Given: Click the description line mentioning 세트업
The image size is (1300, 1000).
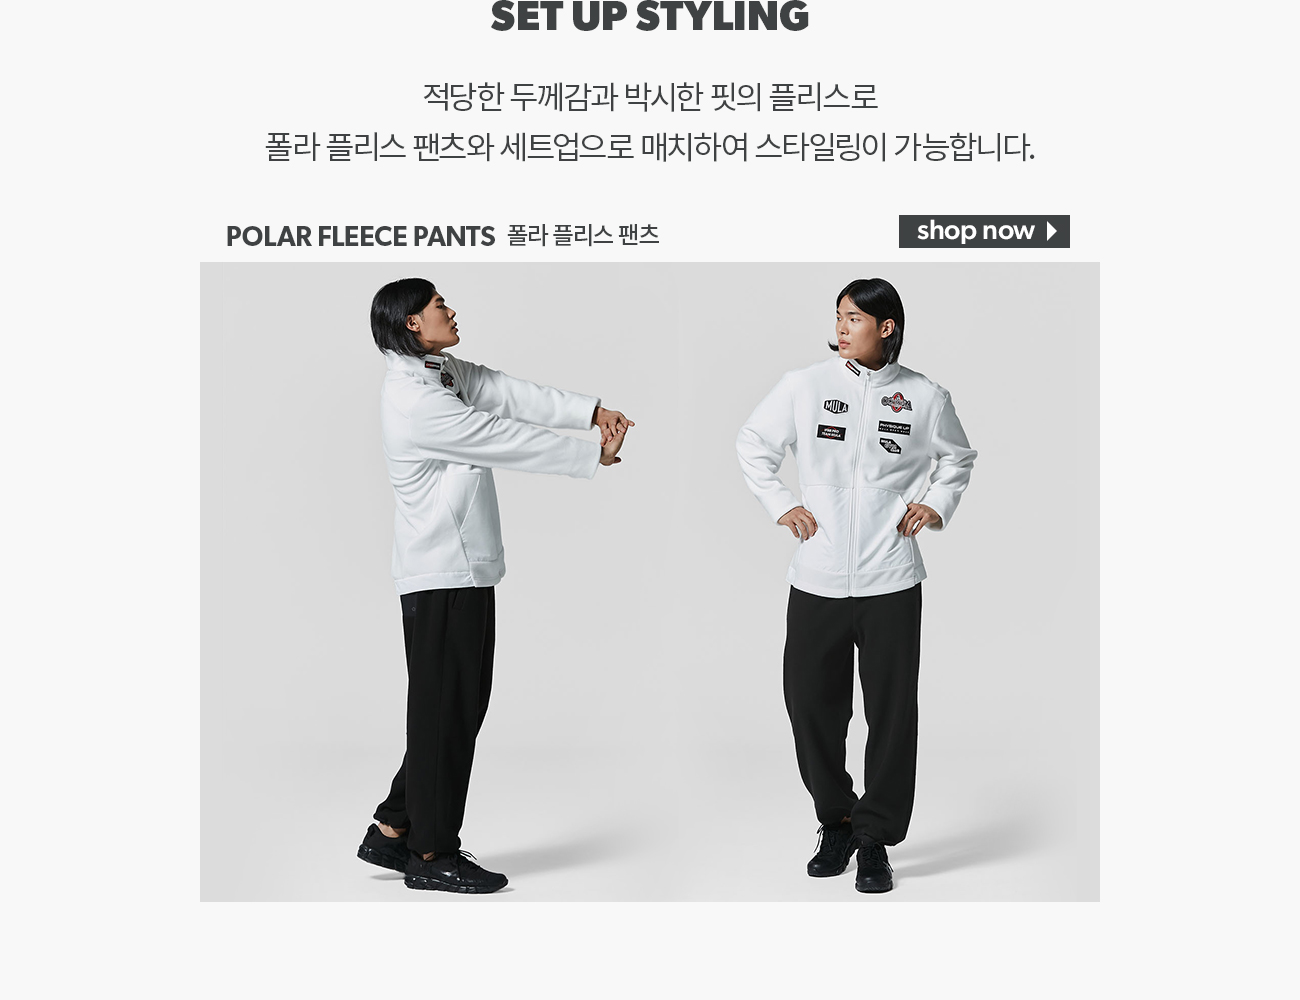Looking at the screenshot, I should click(650, 147).
